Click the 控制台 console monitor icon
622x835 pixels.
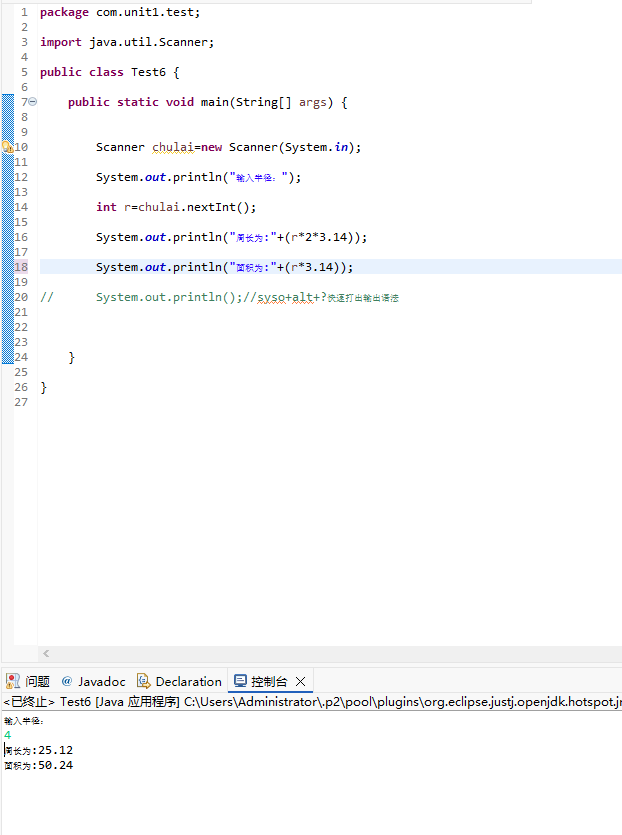coord(240,681)
